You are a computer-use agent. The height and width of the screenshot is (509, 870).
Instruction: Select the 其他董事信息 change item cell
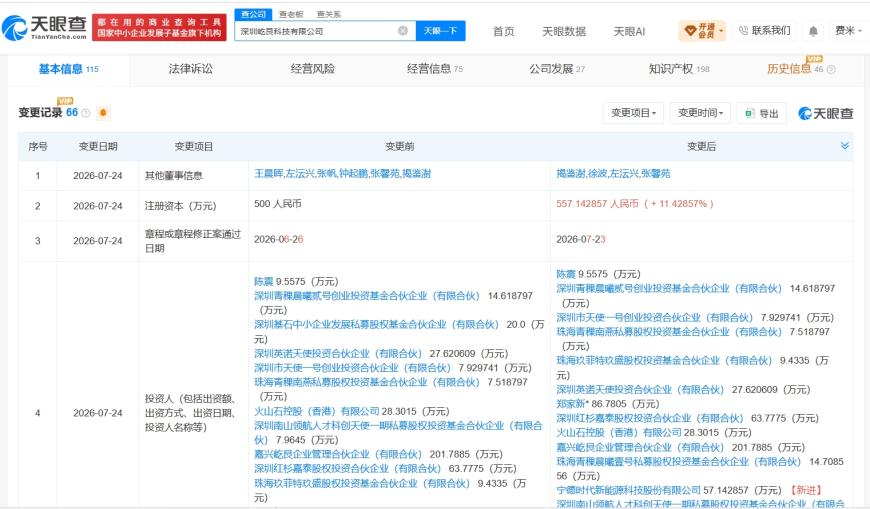click(174, 175)
